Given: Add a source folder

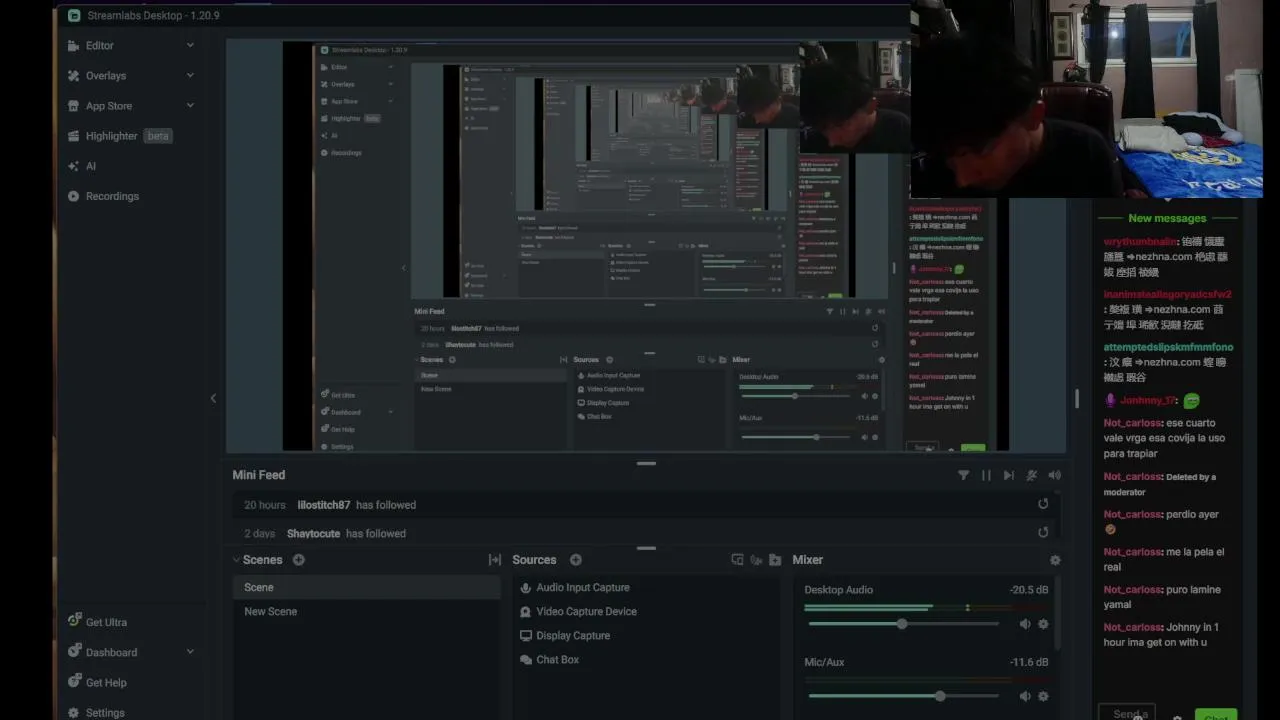Looking at the screenshot, I should point(775,560).
